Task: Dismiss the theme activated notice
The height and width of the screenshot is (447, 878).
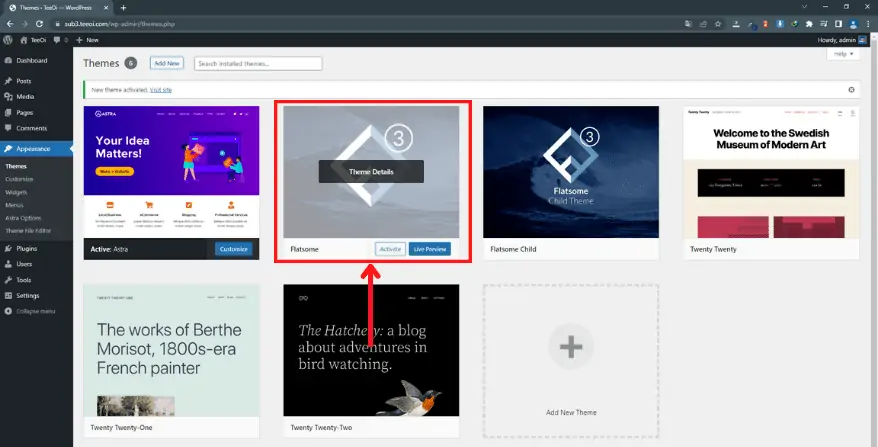Action: click(x=851, y=90)
